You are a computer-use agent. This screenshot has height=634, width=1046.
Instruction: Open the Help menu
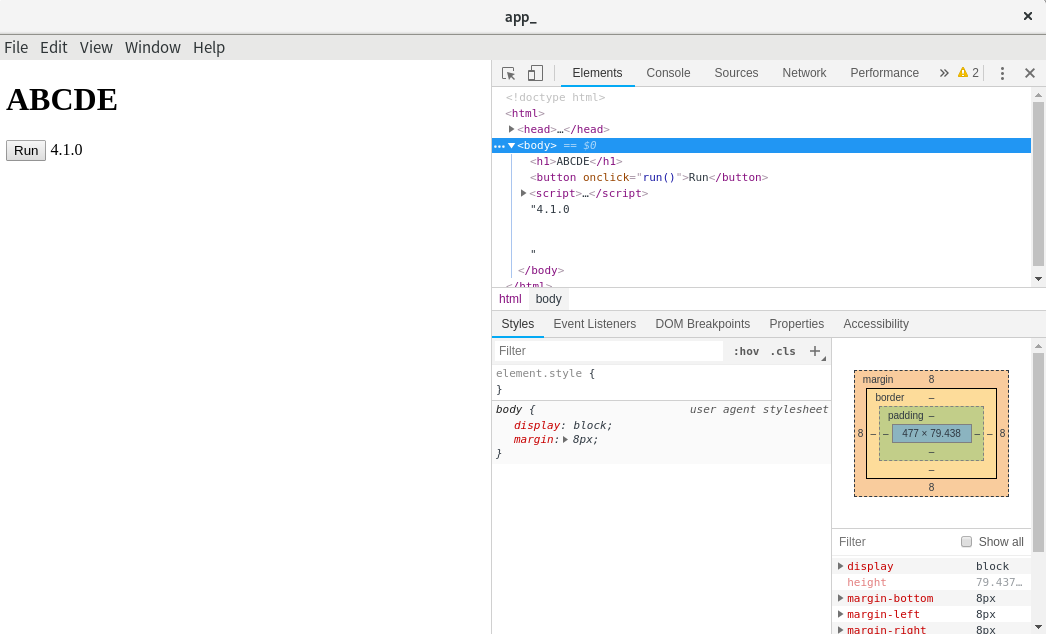tap(209, 47)
